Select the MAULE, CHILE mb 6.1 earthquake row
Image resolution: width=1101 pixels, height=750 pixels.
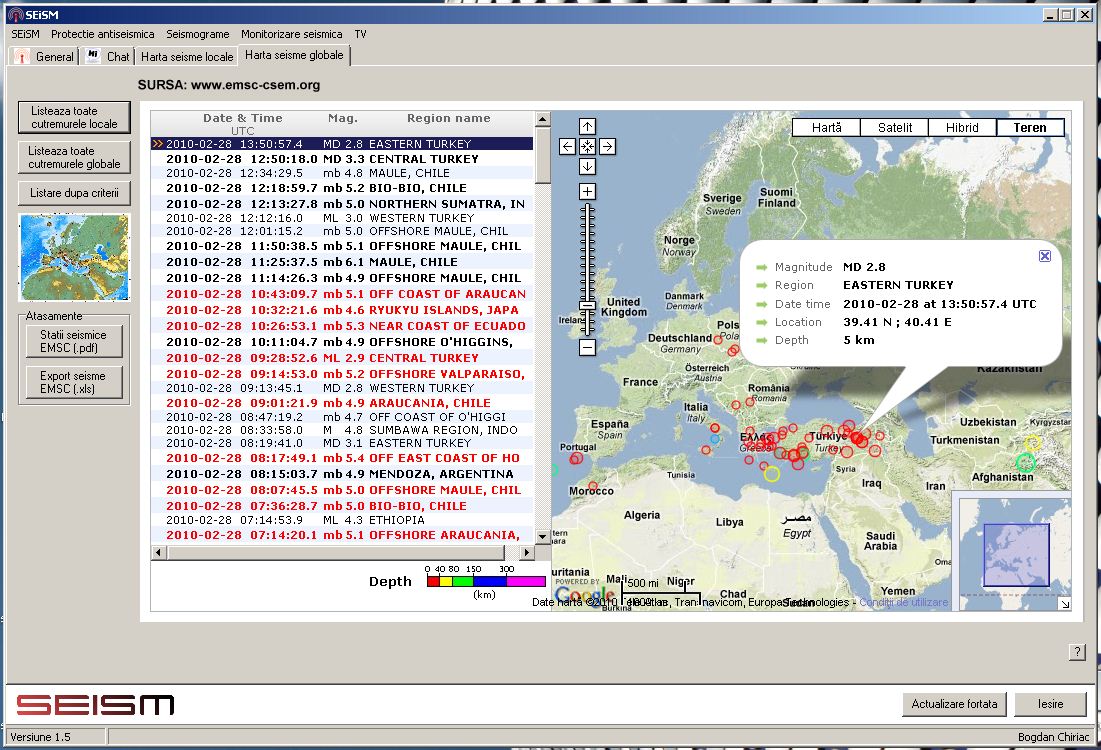point(340,262)
